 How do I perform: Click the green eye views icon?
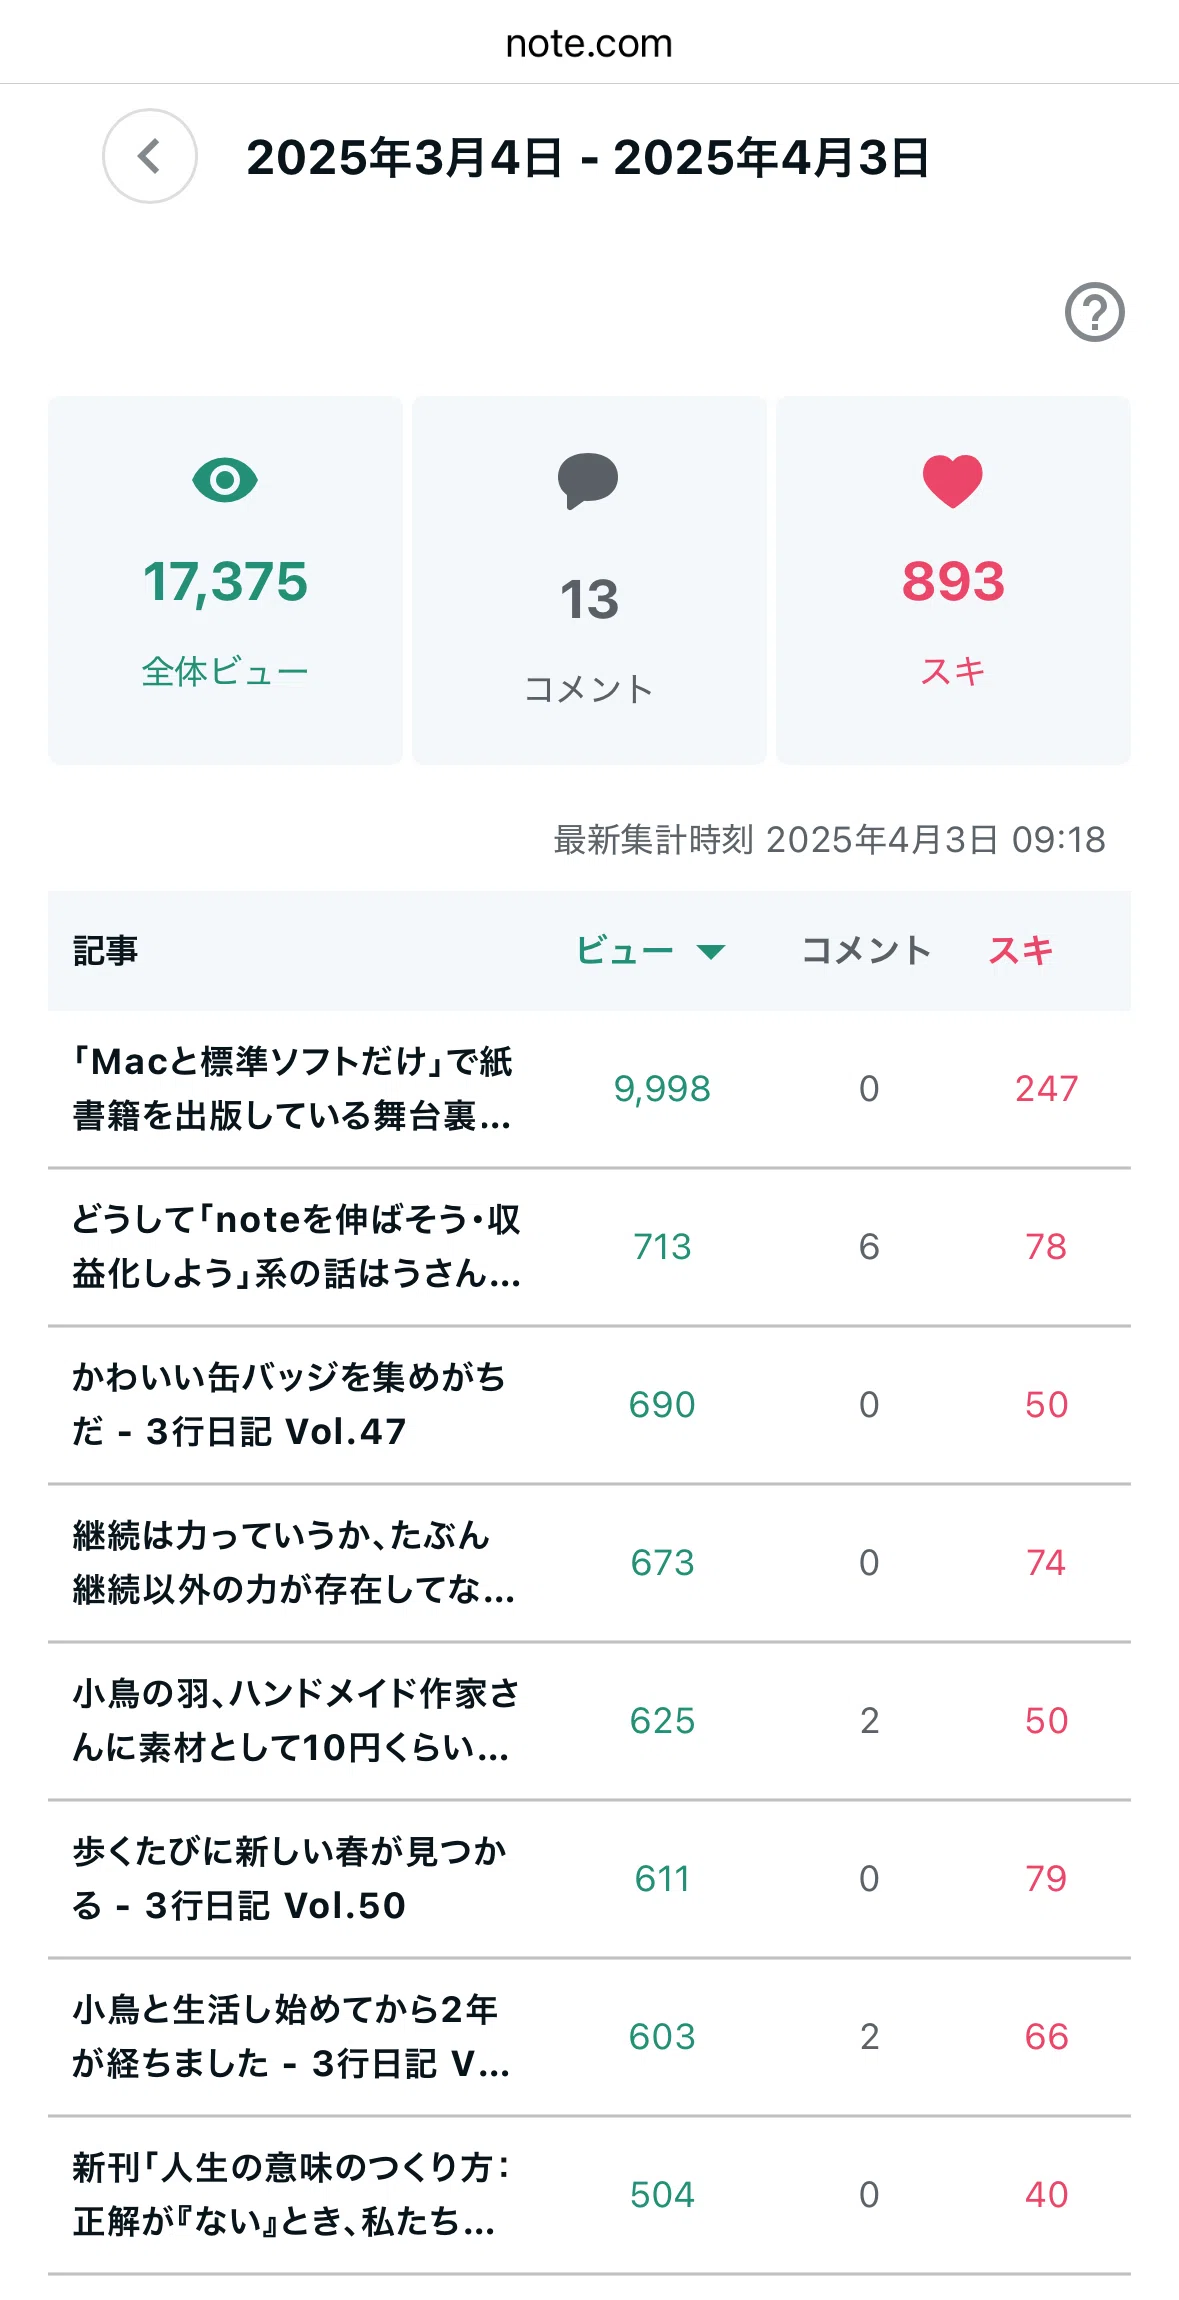[x=225, y=481]
